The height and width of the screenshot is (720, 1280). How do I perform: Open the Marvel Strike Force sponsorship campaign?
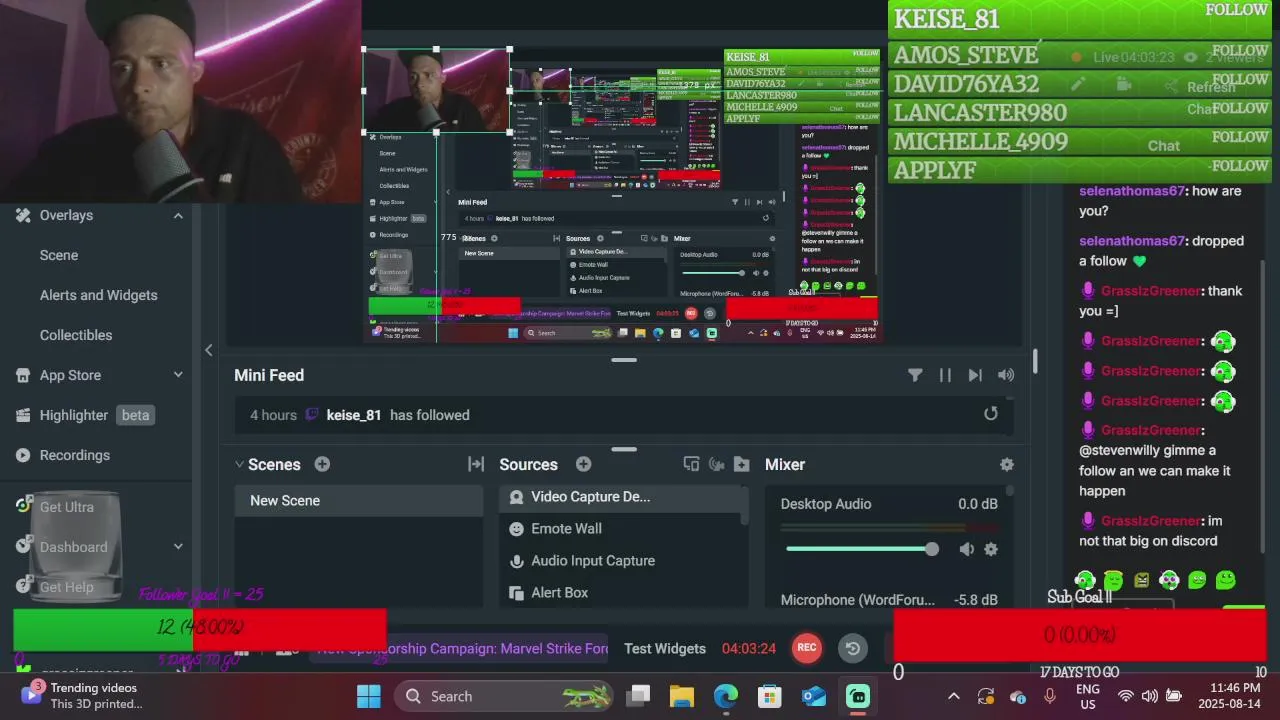(x=463, y=648)
